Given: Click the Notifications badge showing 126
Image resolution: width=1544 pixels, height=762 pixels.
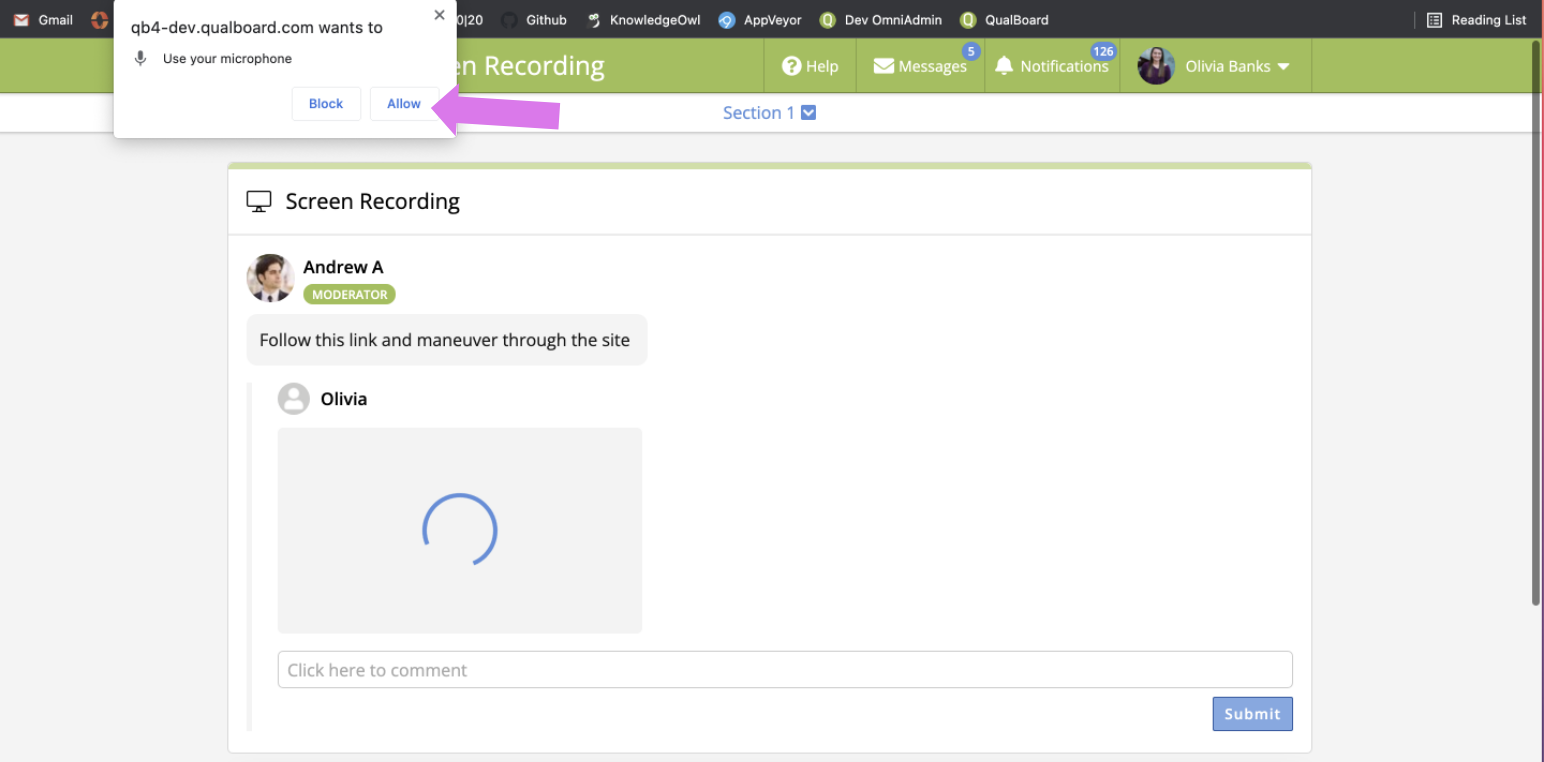Looking at the screenshot, I should (1103, 51).
